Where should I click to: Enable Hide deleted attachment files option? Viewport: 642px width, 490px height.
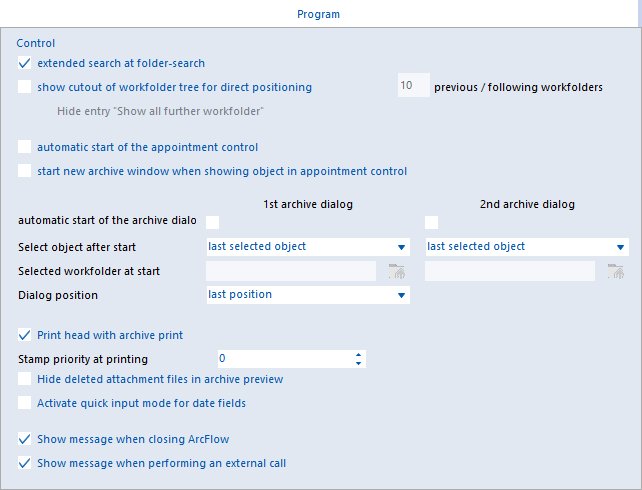click(x=25, y=379)
